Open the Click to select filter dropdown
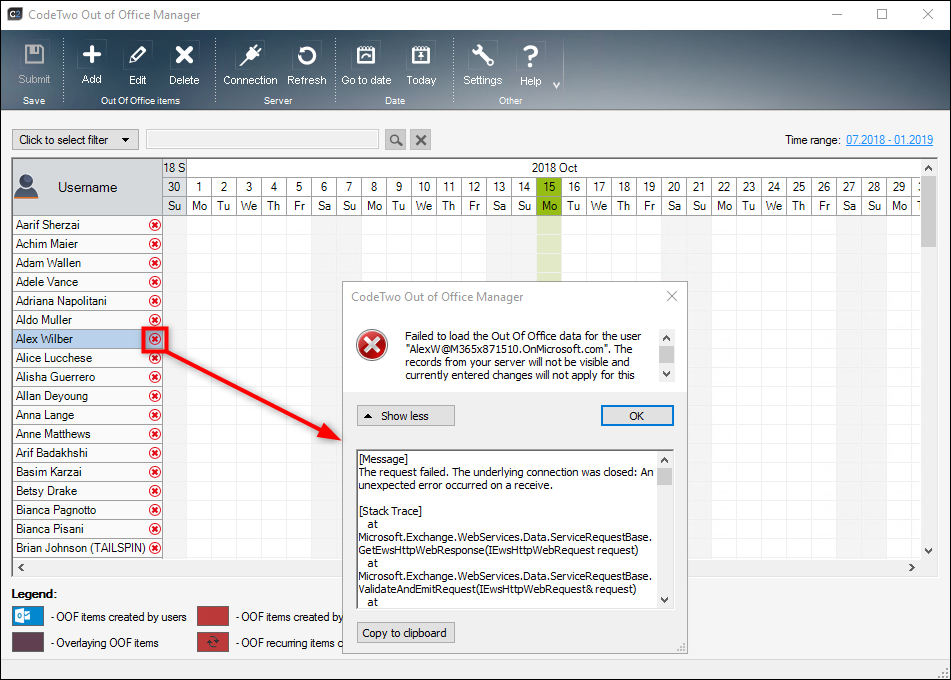951x680 pixels. 75,140
